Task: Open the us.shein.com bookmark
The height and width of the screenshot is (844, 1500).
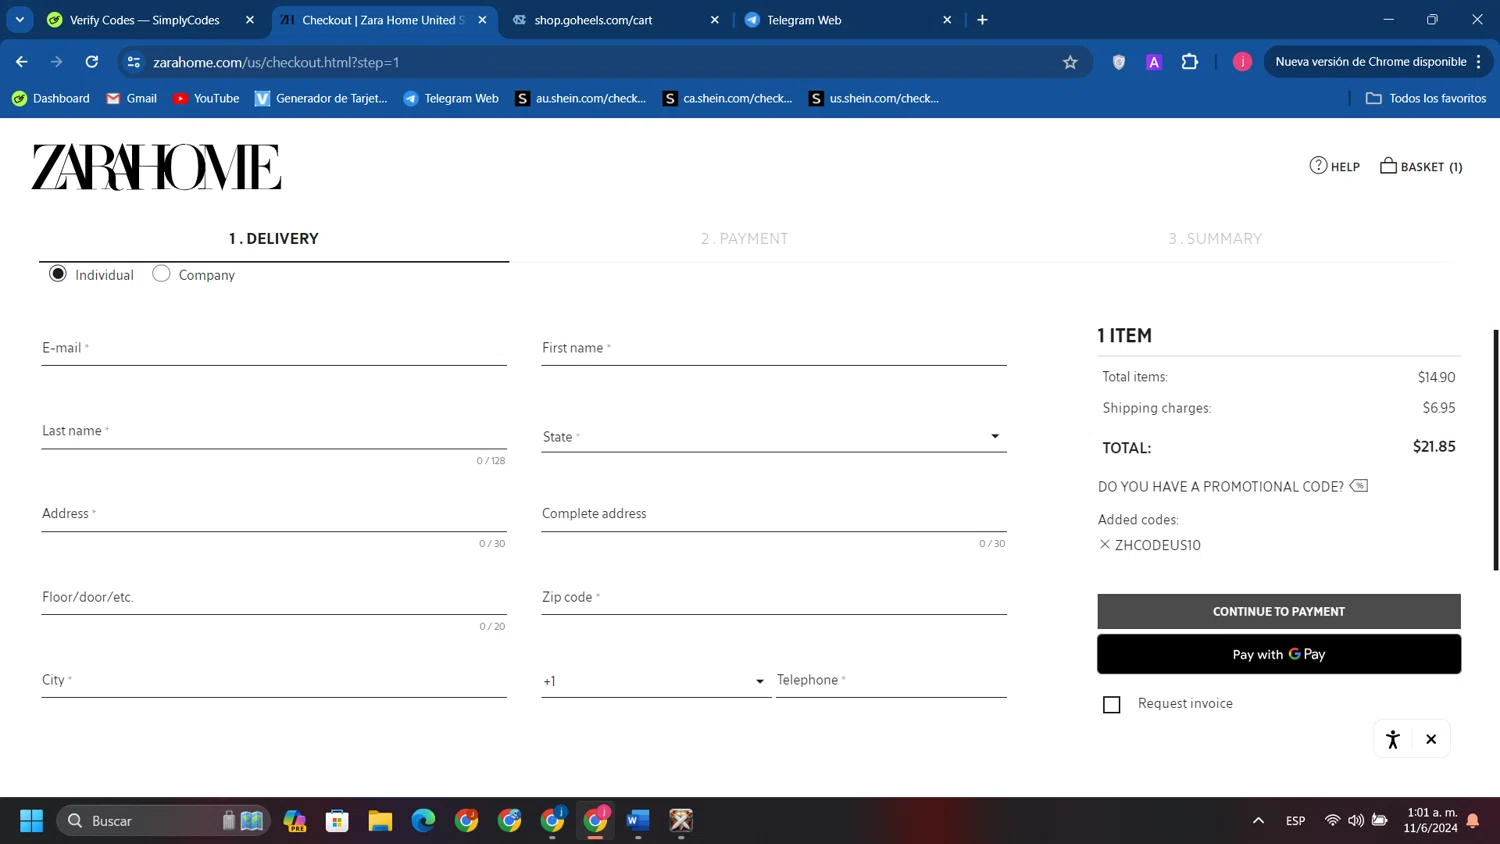Action: tap(874, 98)
